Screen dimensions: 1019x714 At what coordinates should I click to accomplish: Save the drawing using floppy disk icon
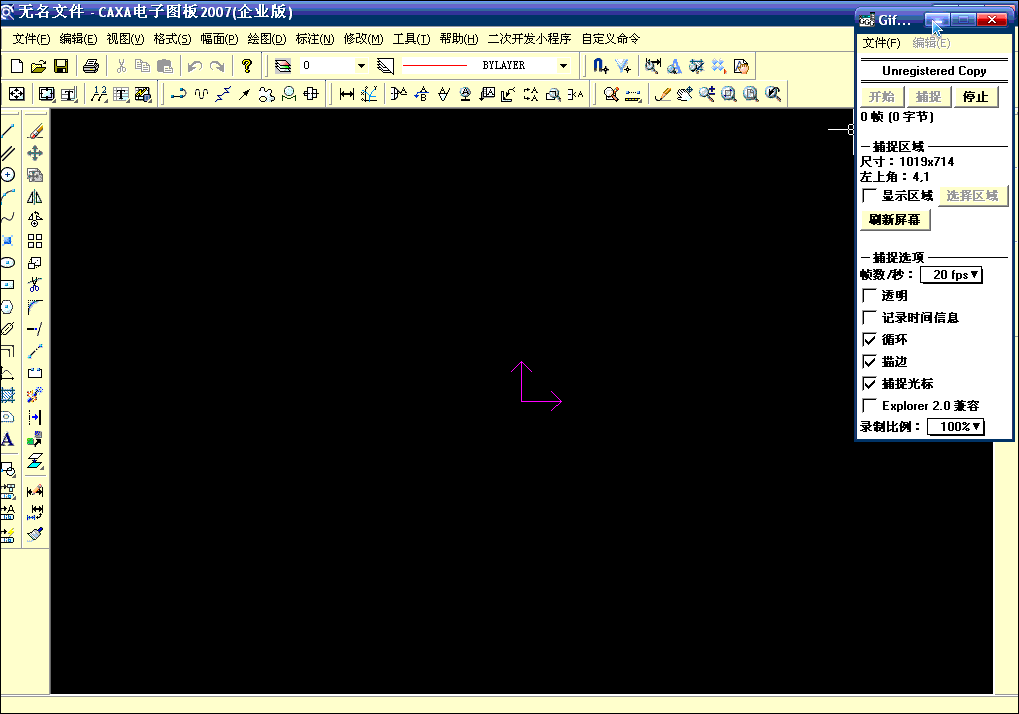[61, 66]
